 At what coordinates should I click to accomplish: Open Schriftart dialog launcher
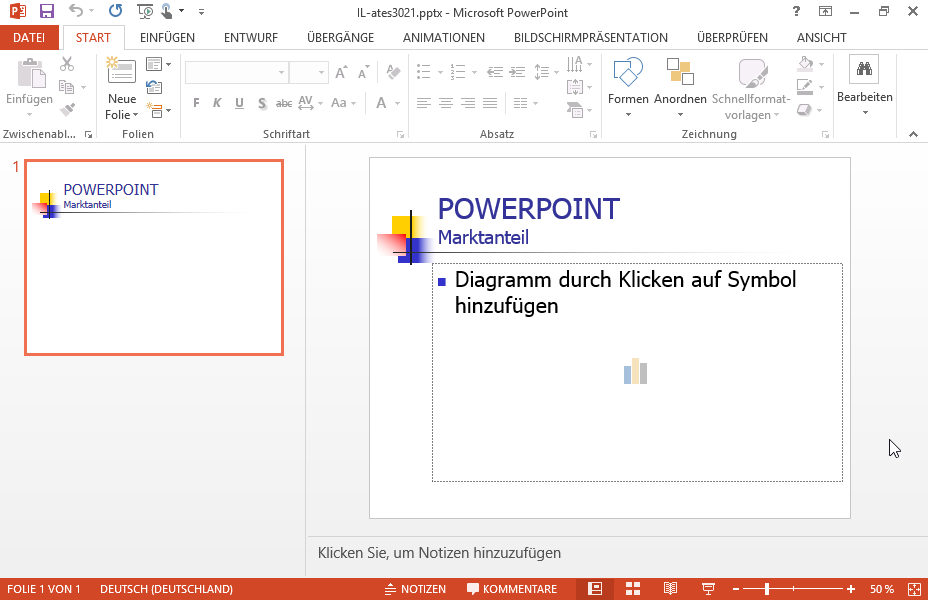tap(400, 135)
